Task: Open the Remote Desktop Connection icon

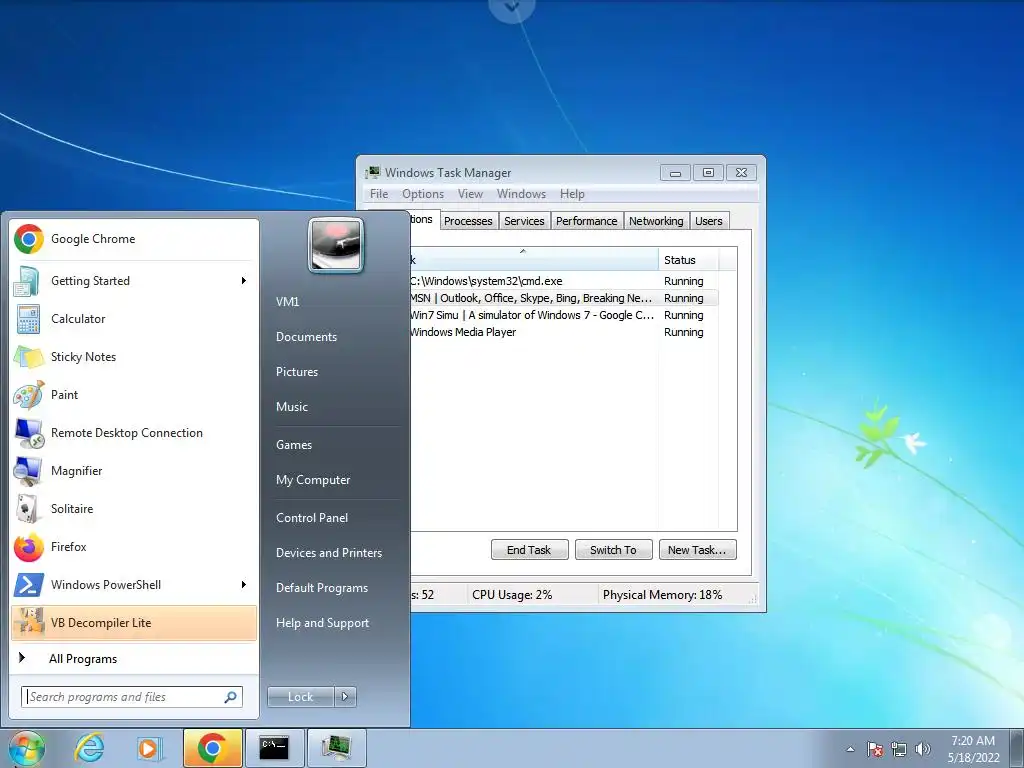Action: click(x=29, y=433)
